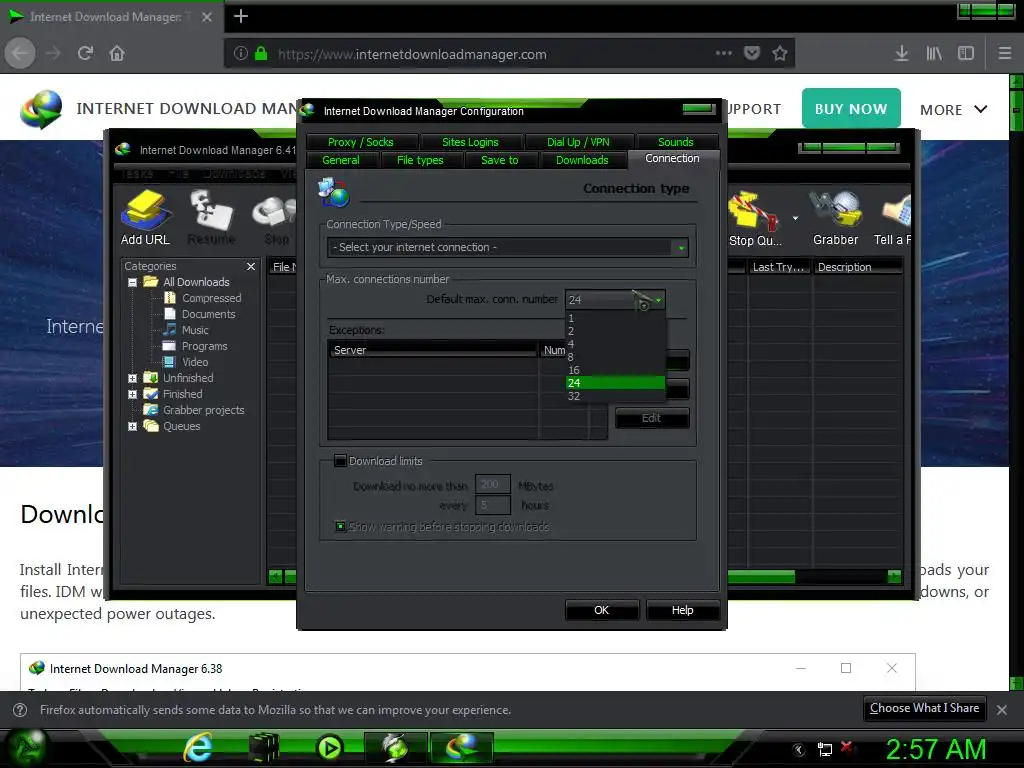Screen dimensions: 1024x768
Task: Switch to Sounds tab
Action: pyautogui.click(x=675, y=142)
